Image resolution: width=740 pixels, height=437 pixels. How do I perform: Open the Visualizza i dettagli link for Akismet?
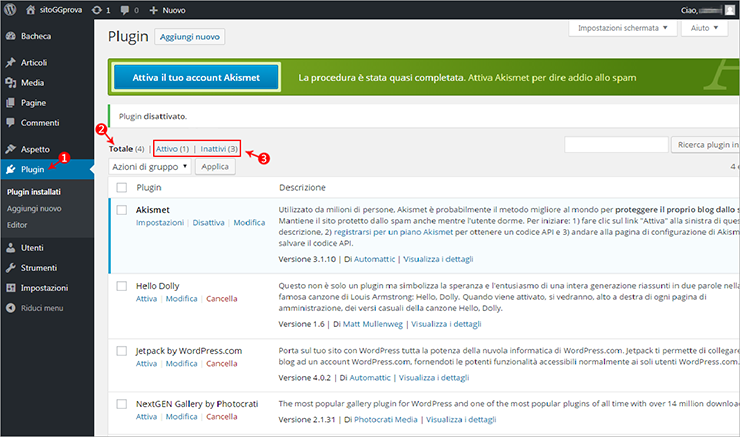pyautogui.click(x=438, y=259)
